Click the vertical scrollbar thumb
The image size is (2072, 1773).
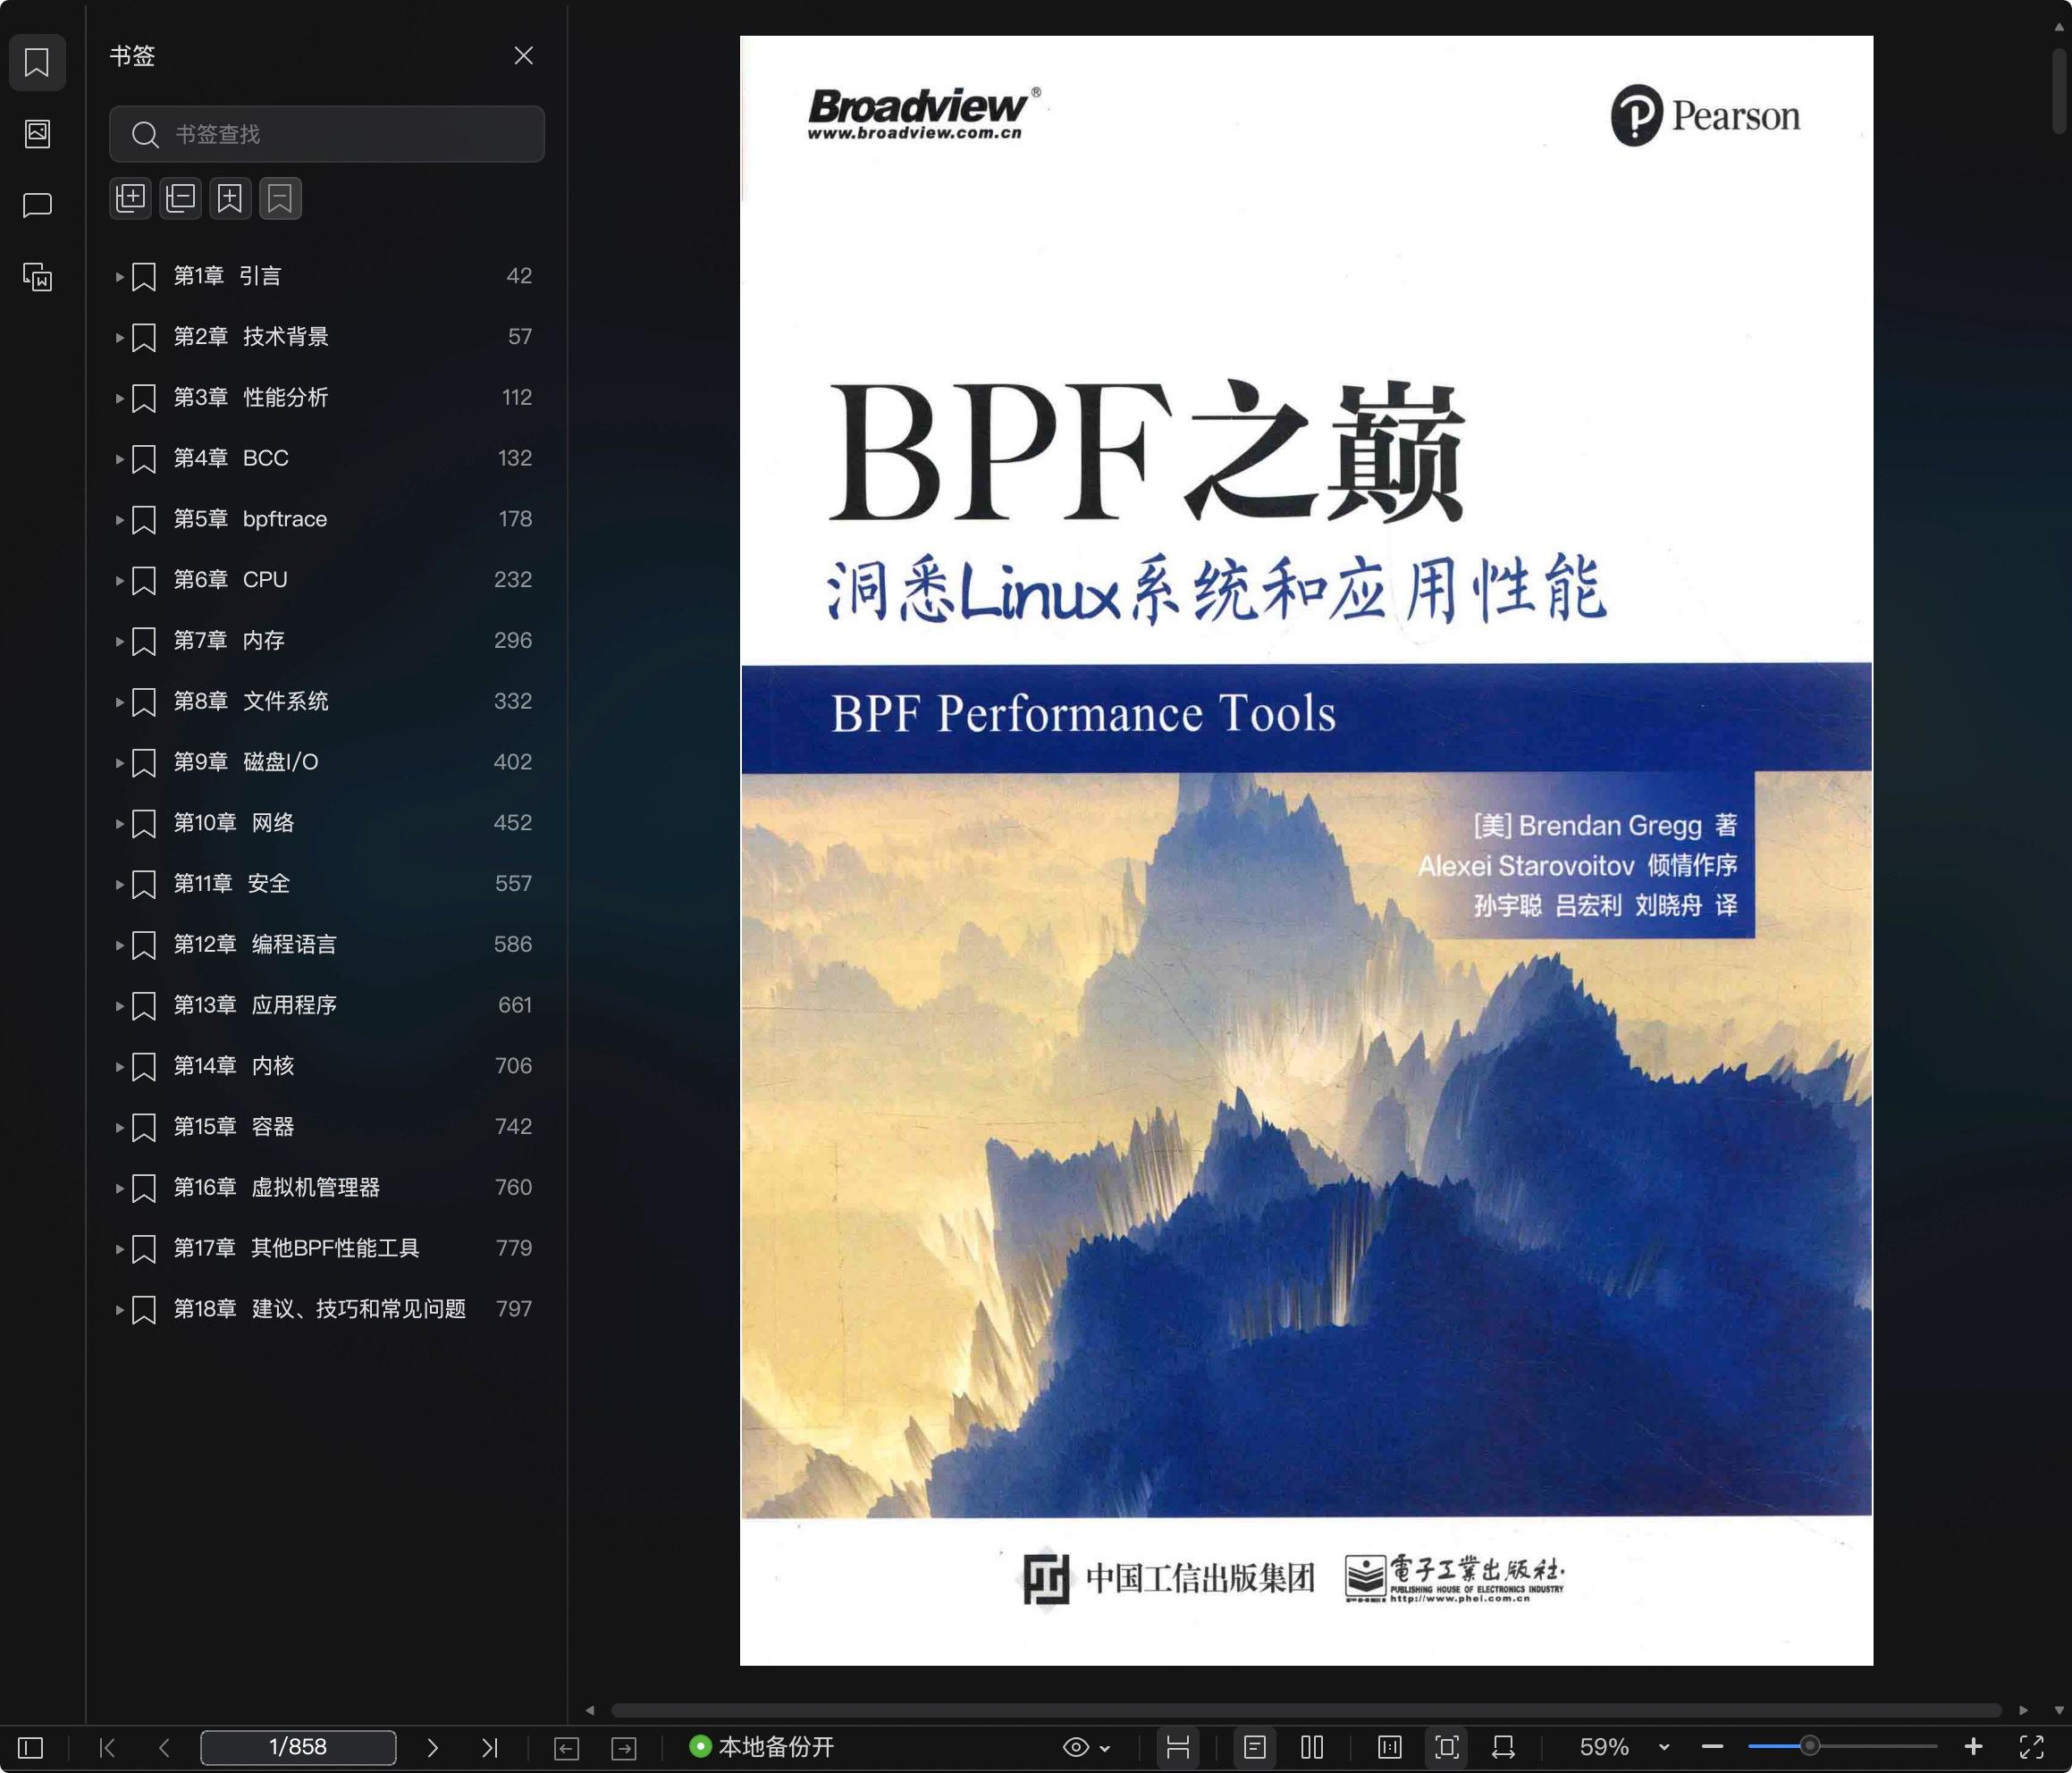[x=2059, y=90]
